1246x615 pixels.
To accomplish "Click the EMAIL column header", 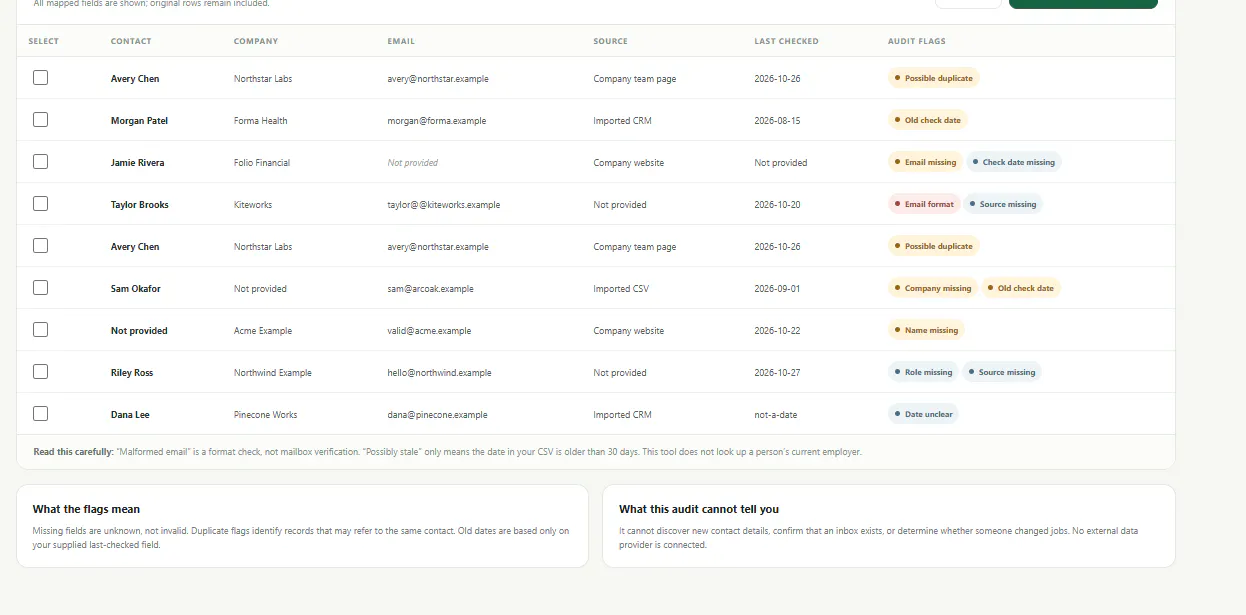I will [x=401, y=41].
